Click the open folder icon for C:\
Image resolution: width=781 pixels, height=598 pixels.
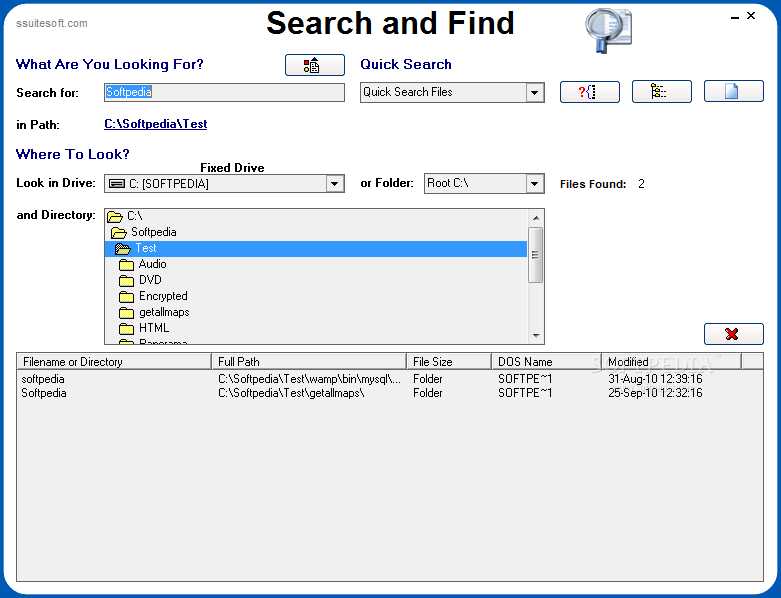115,217
